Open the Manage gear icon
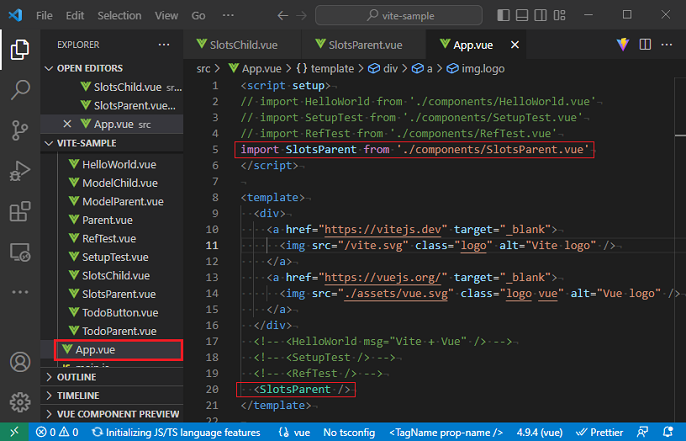Image resolution: width=686 pixels, height=441 pixels. 20,402
